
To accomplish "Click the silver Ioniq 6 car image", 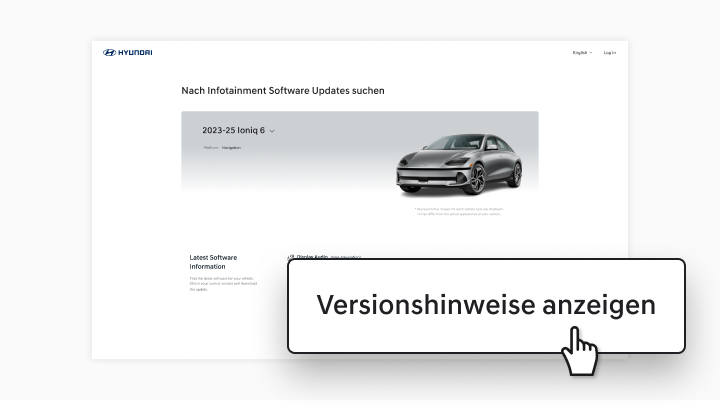I will tap(459, 160).
